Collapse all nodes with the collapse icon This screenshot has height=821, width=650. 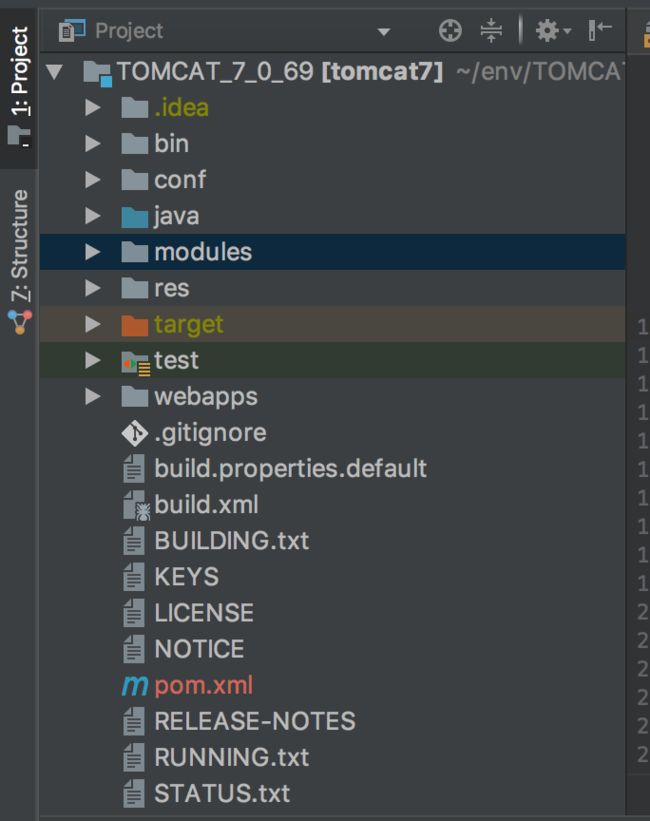pos(491,31)
